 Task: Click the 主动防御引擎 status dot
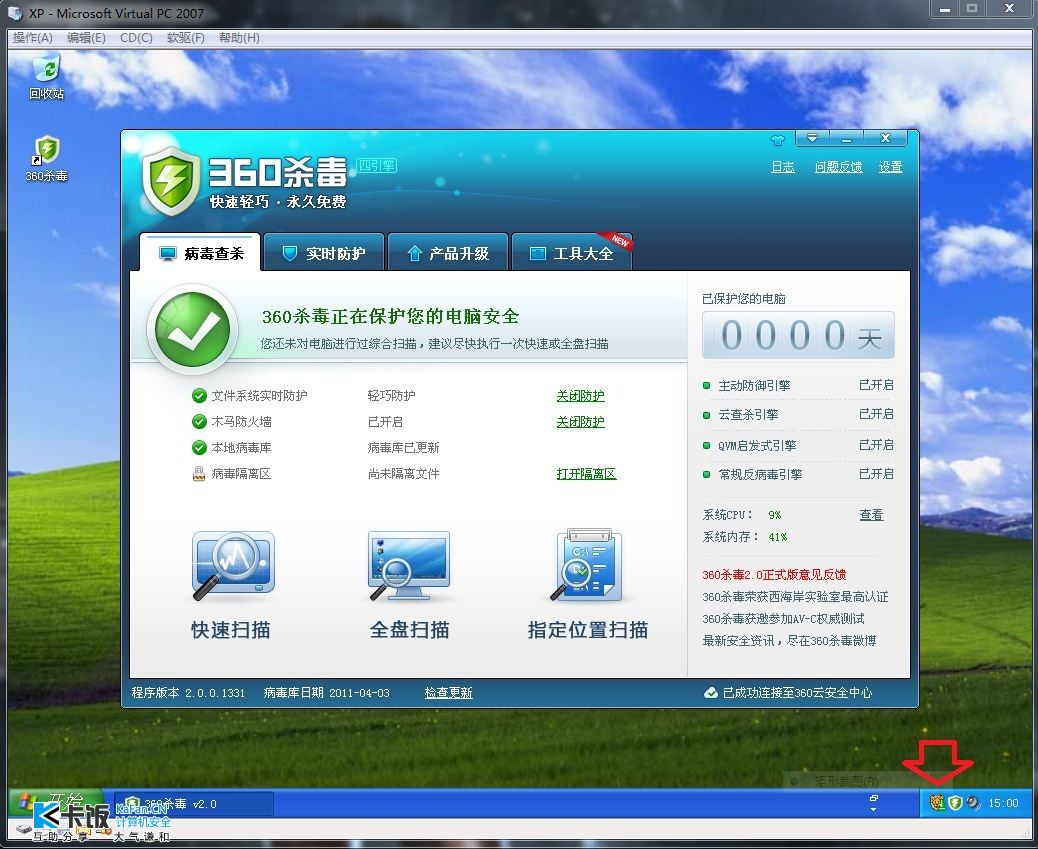706,385
